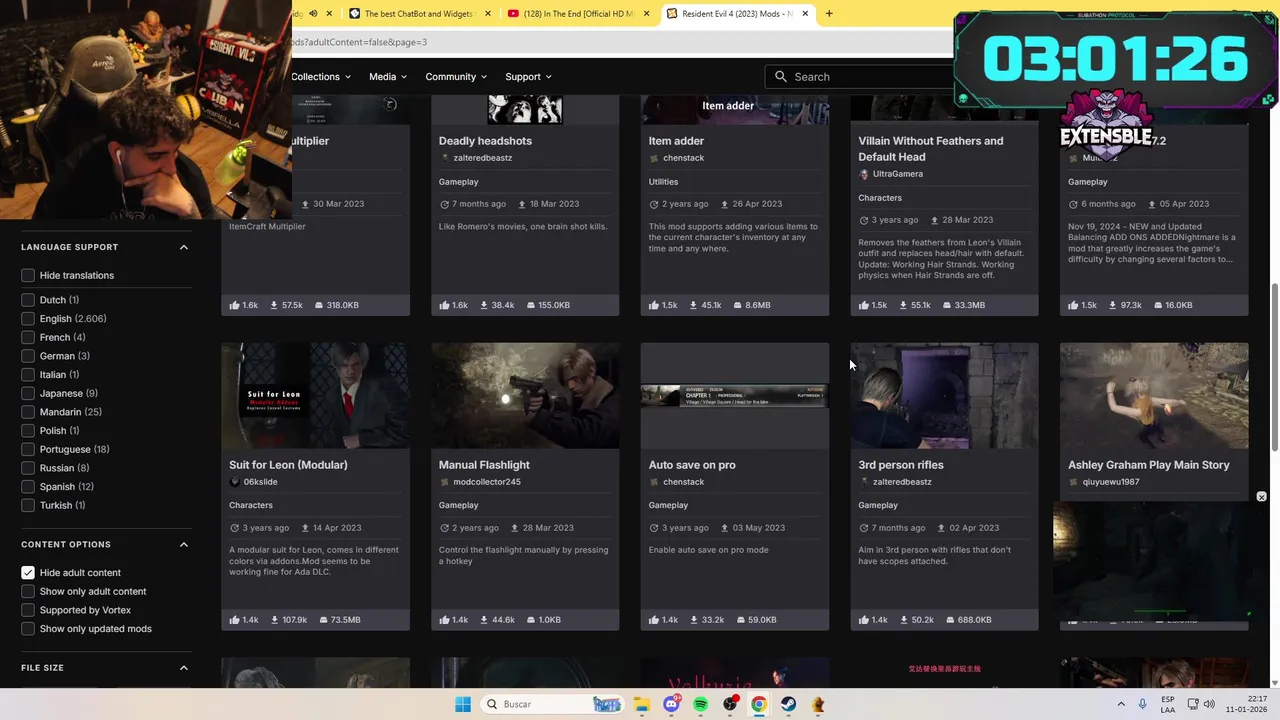Image resolution: width=1280 pixels, height=720 pixels.
Task: Check the Japanese language filter
Action: coord(28,393)
